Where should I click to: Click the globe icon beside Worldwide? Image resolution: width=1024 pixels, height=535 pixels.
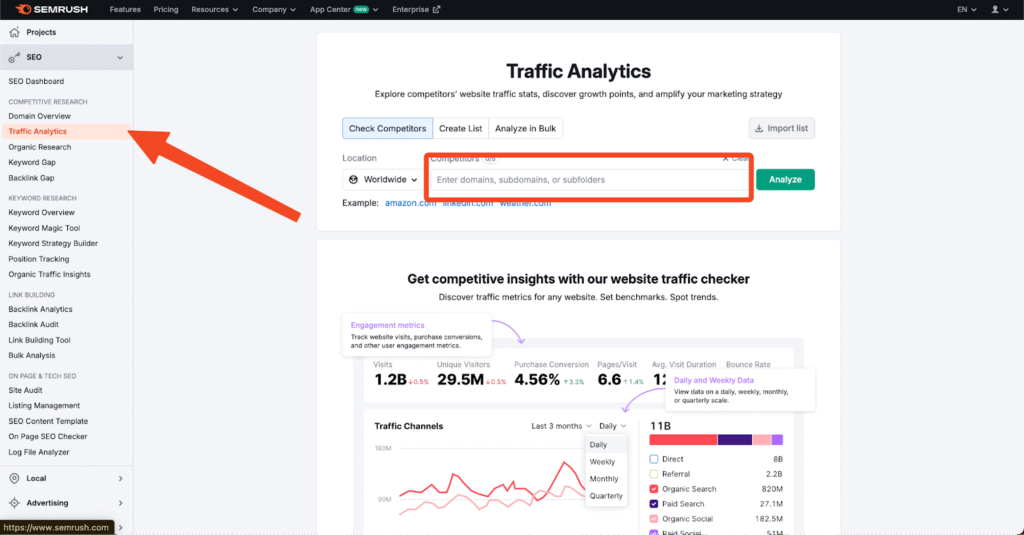354,180
